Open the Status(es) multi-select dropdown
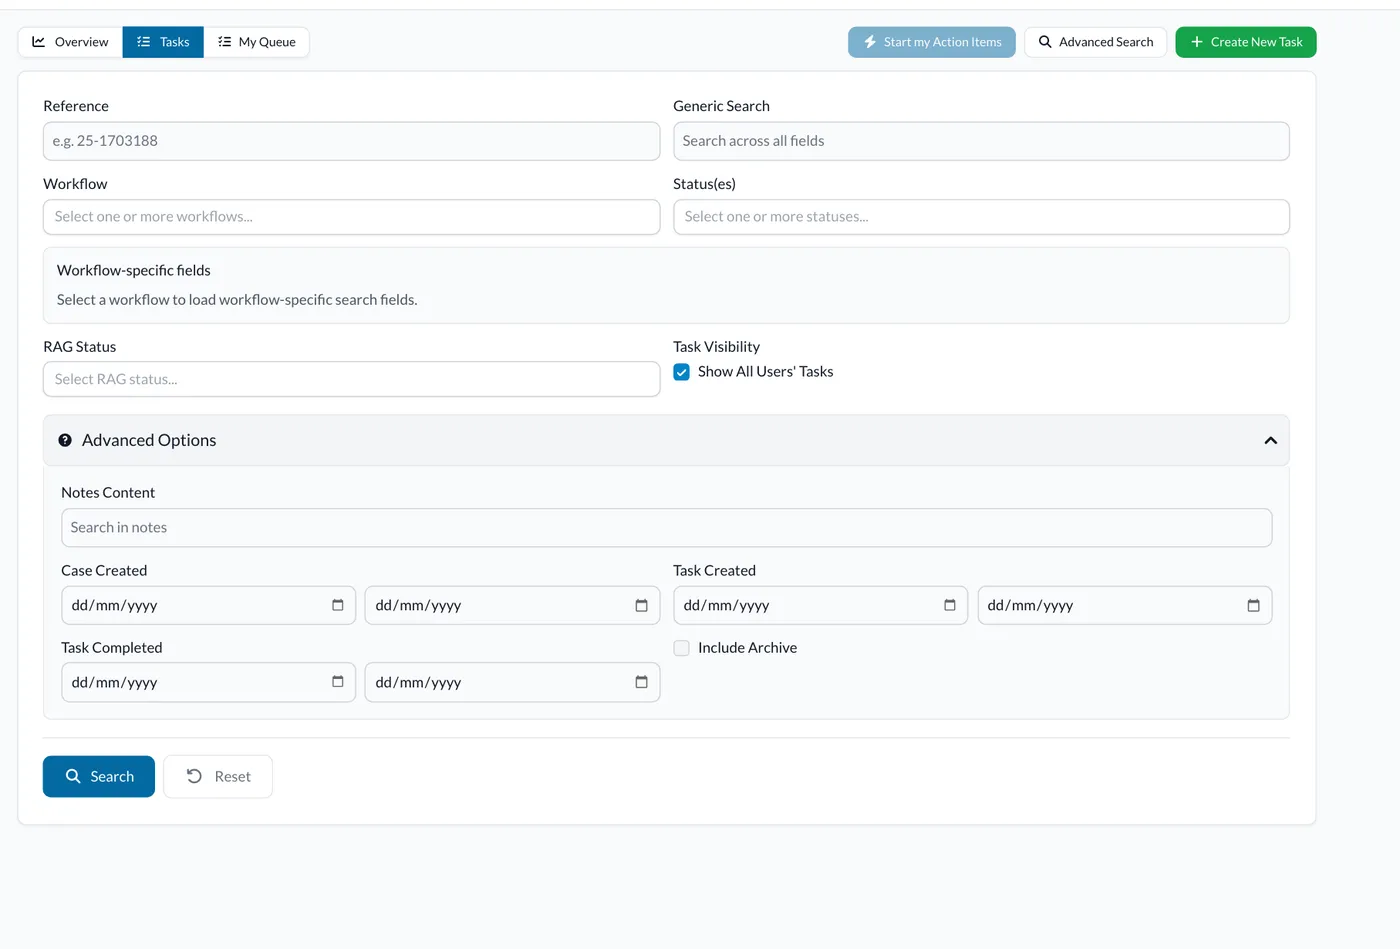The width and height of the screenshot is (1400, 949). pyautogui.click(x=981, y=217)
